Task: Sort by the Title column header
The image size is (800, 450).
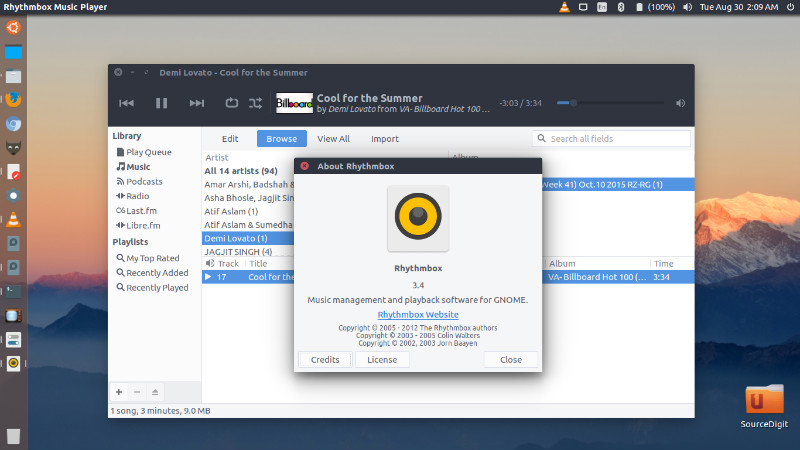Action: coord(258,264)
